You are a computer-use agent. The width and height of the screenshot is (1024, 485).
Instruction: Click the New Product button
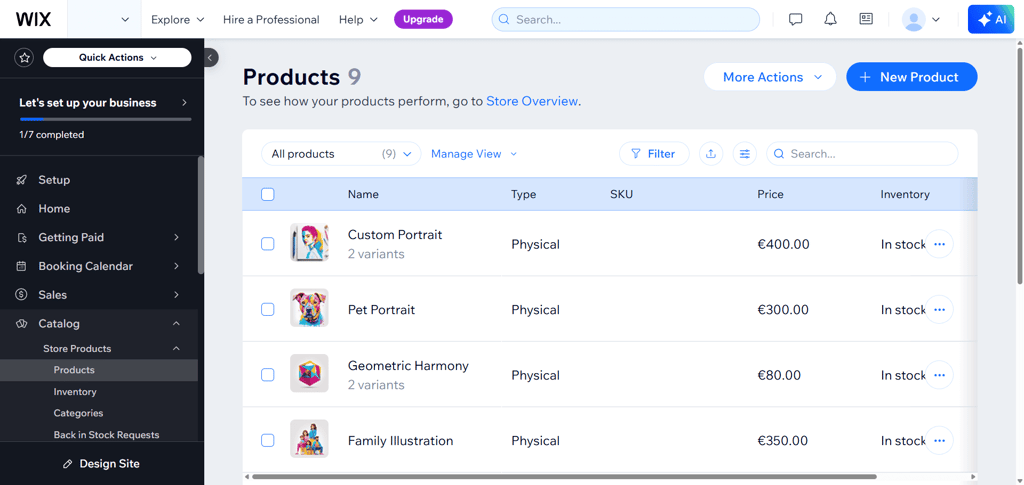click(912, 77)
